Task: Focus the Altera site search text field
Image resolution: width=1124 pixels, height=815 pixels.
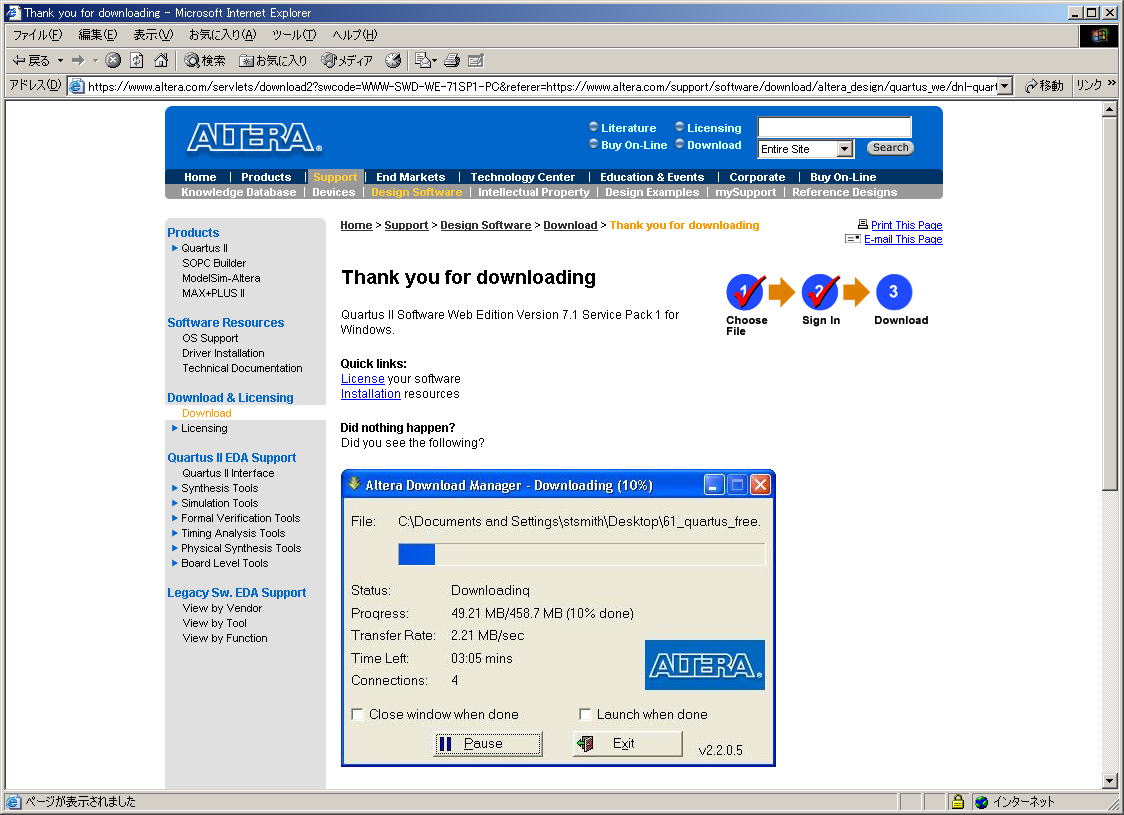Action: tap(834, 127)
